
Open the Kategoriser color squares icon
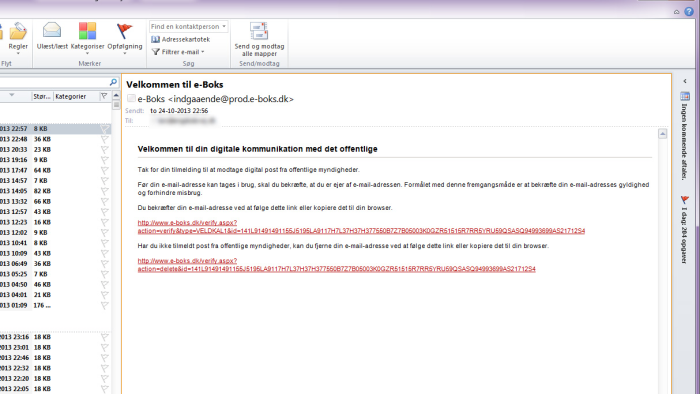tap(88, 31)
